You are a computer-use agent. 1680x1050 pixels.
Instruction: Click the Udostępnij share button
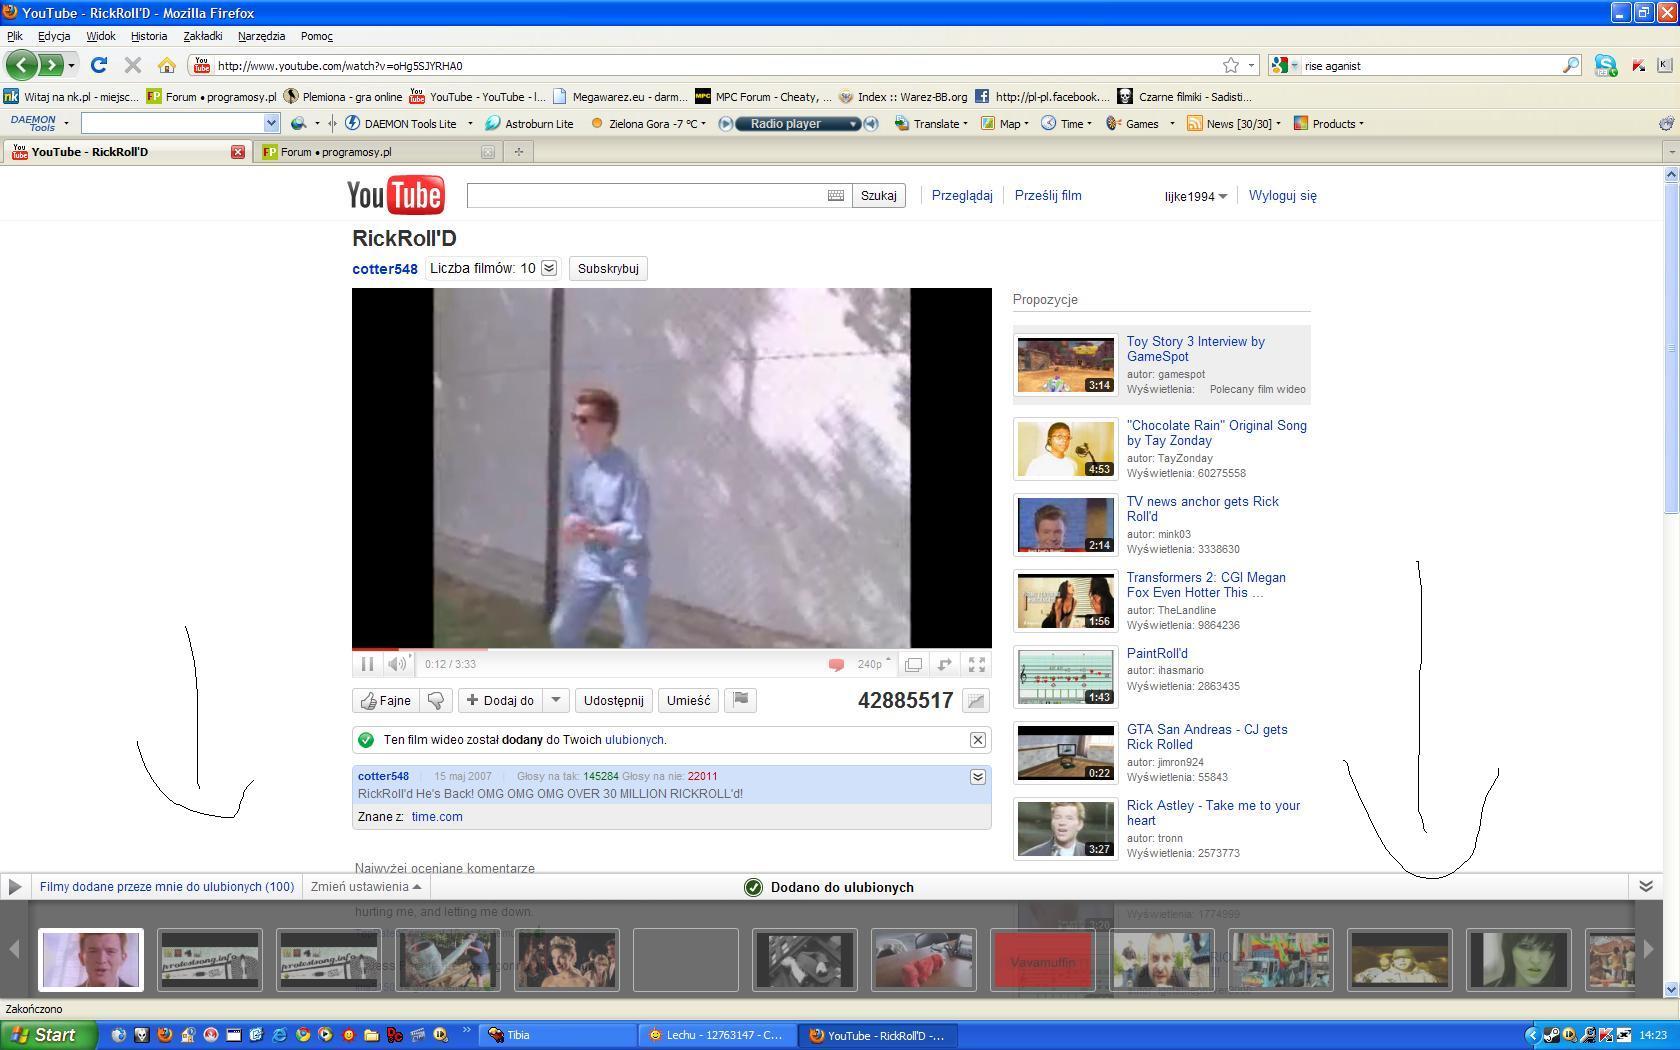click(613, 701)
